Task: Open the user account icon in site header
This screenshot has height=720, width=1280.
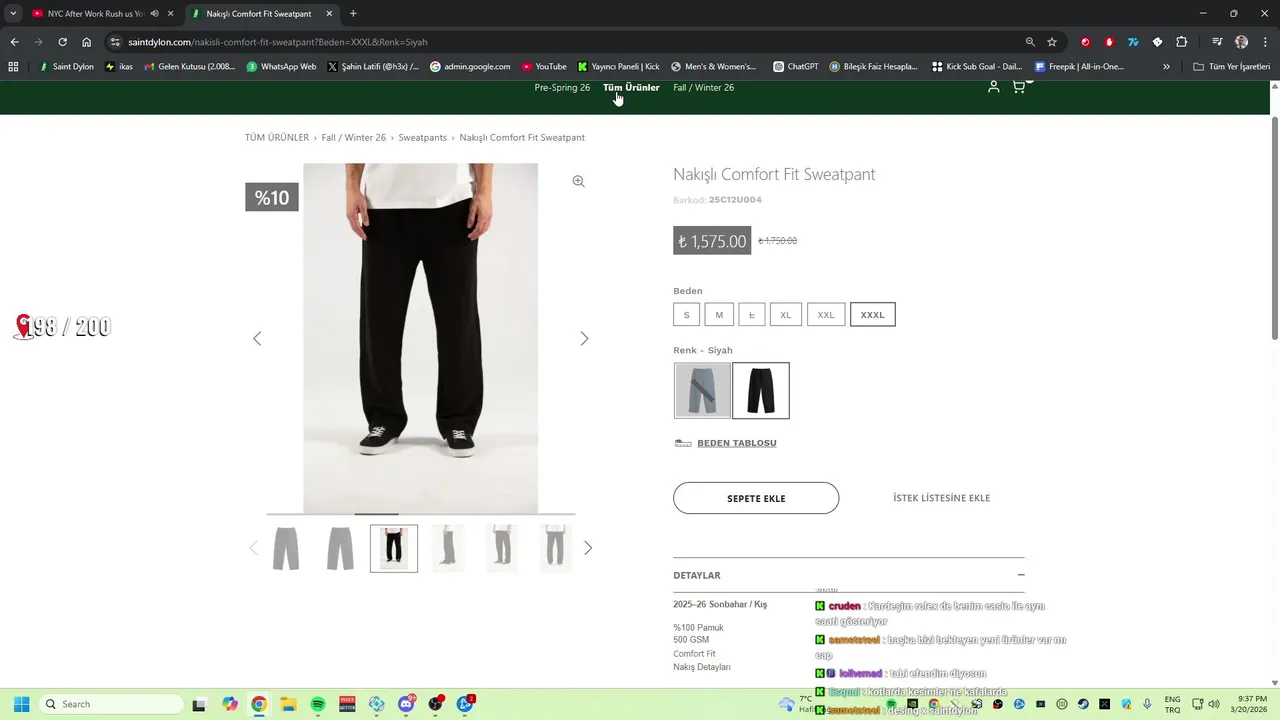Action: [993, 87]
